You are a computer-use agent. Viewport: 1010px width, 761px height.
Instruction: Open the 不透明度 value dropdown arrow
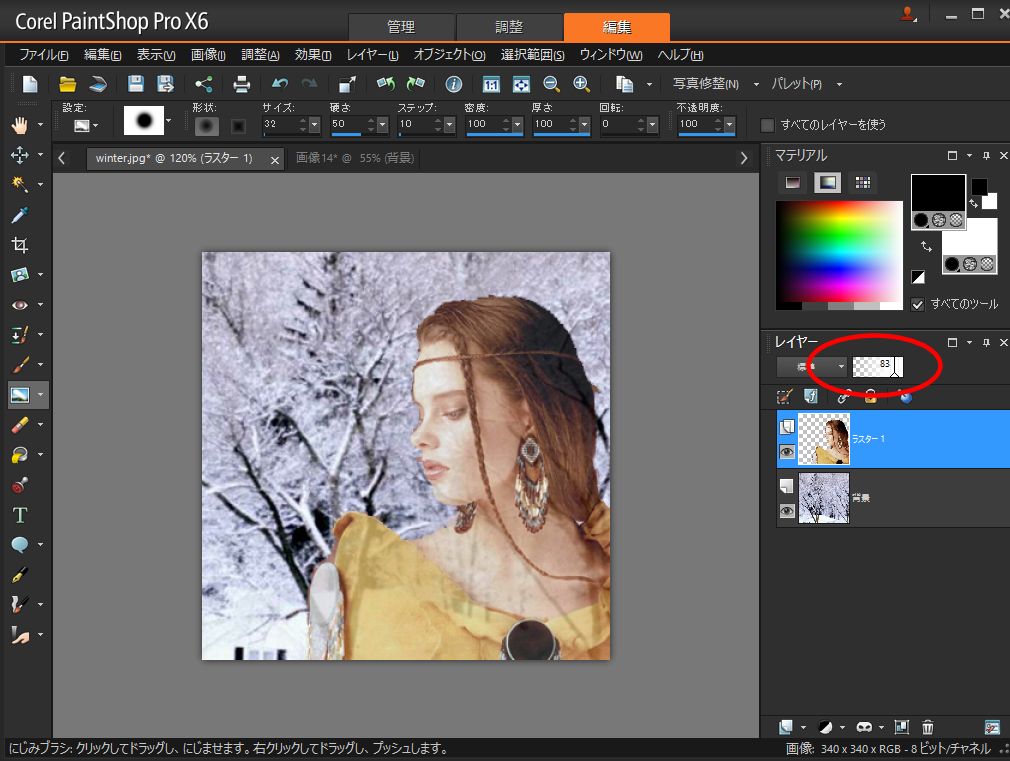point(729,124)
